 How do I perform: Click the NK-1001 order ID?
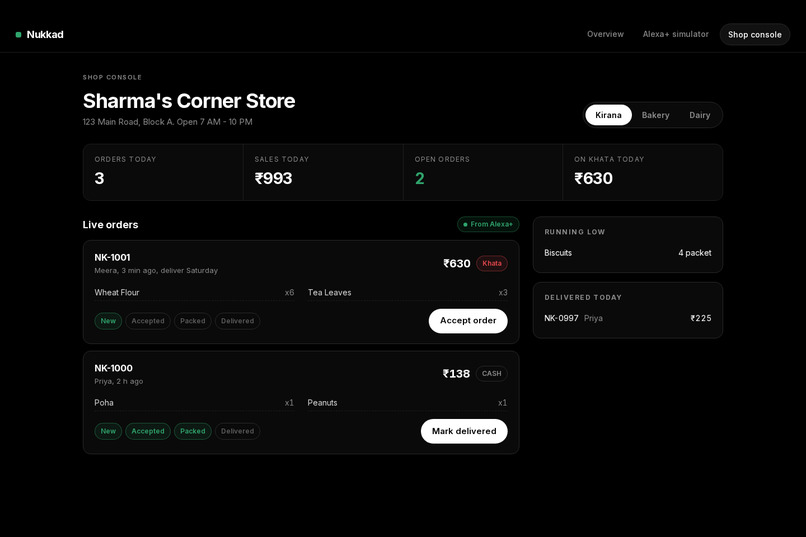point(112,257)
